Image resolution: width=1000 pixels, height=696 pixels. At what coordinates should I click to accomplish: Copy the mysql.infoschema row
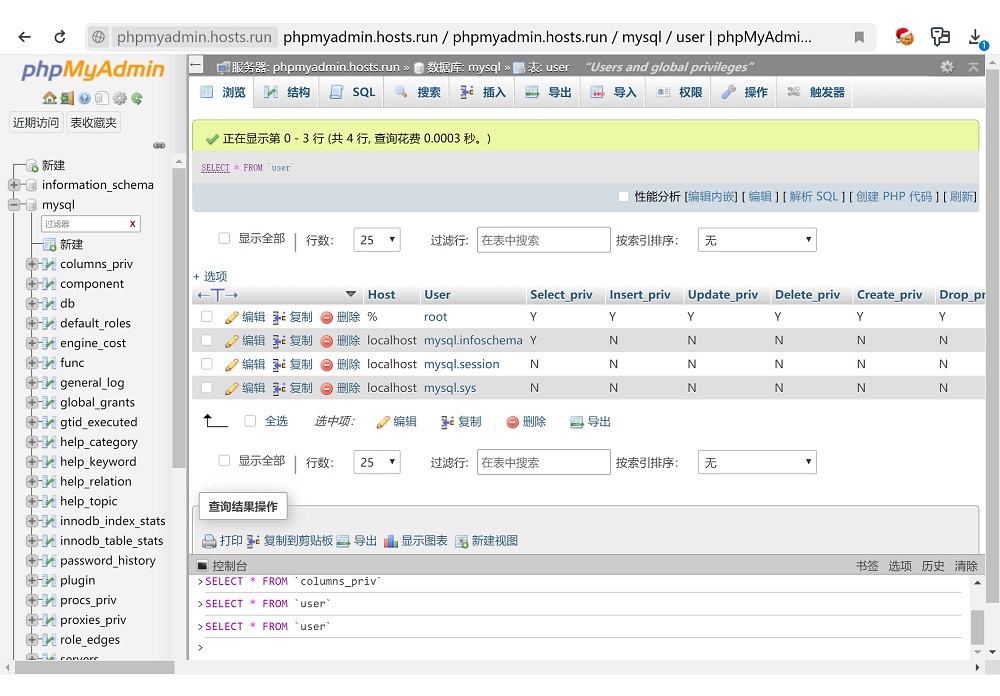coord(293,341)
